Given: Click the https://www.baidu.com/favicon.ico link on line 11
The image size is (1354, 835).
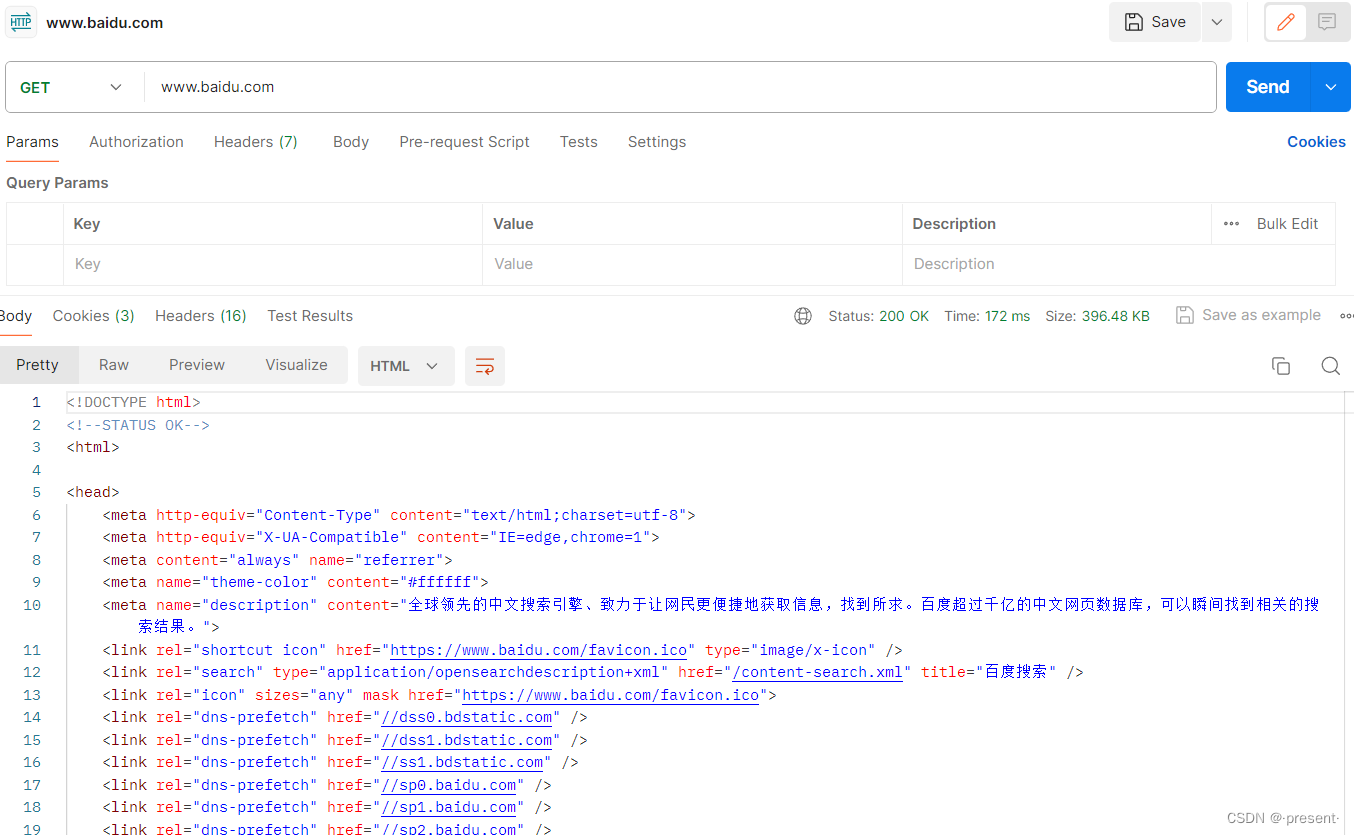Looking at the screenshot, I should (539, 650).
